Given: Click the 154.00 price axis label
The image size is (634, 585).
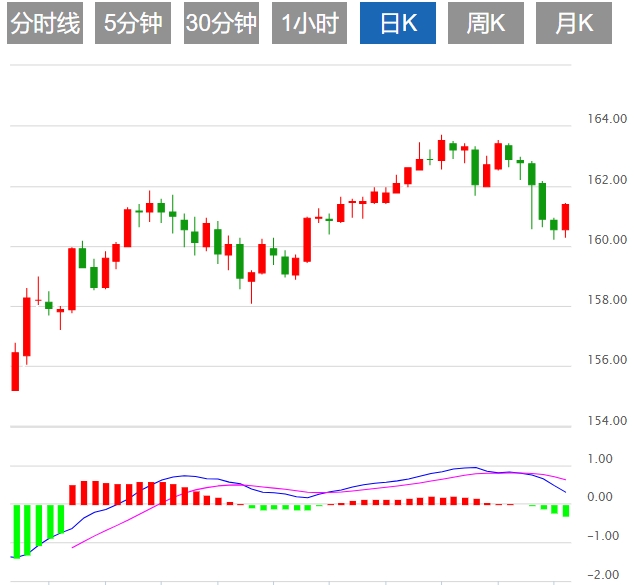Looking at the screenshot, I should (607, 420).
